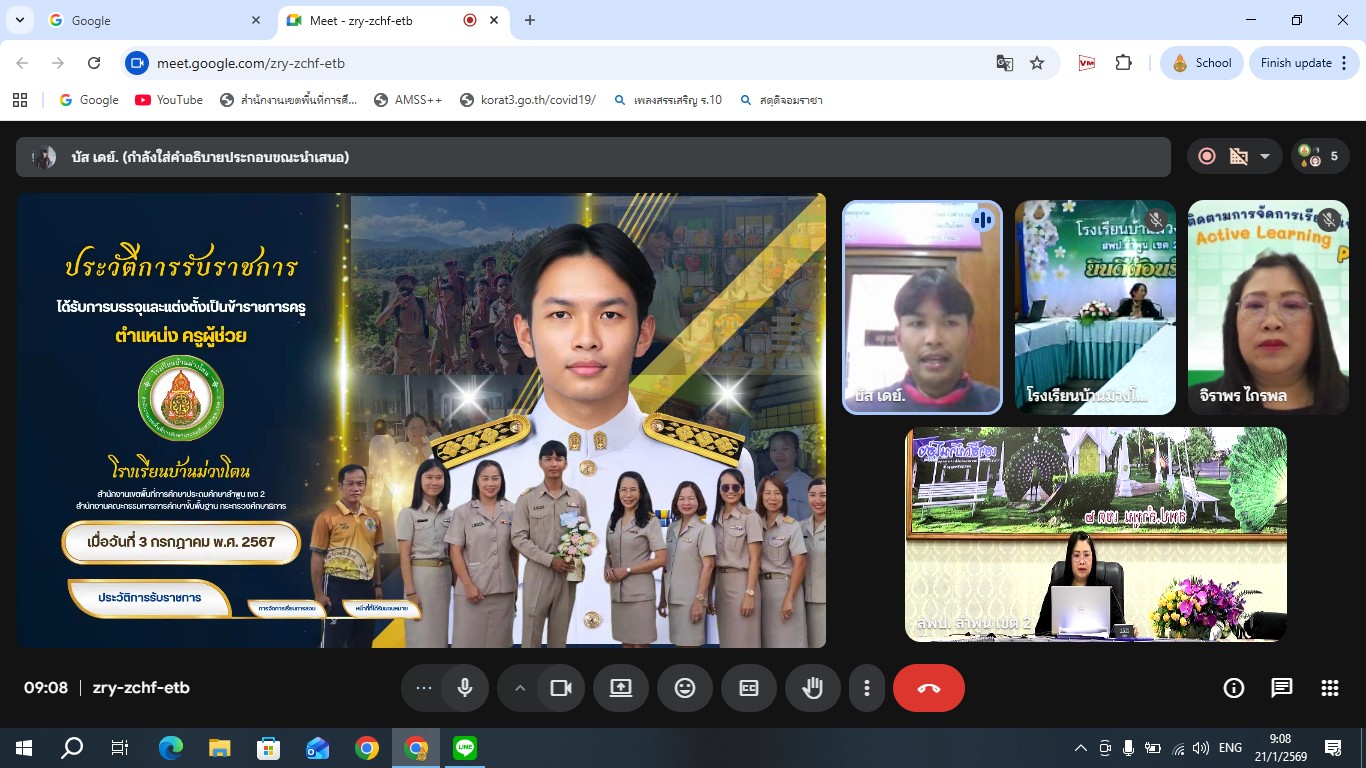The image size is (1366, 768).
Task: Click the red Leave call button
Action: pos(928,688)
